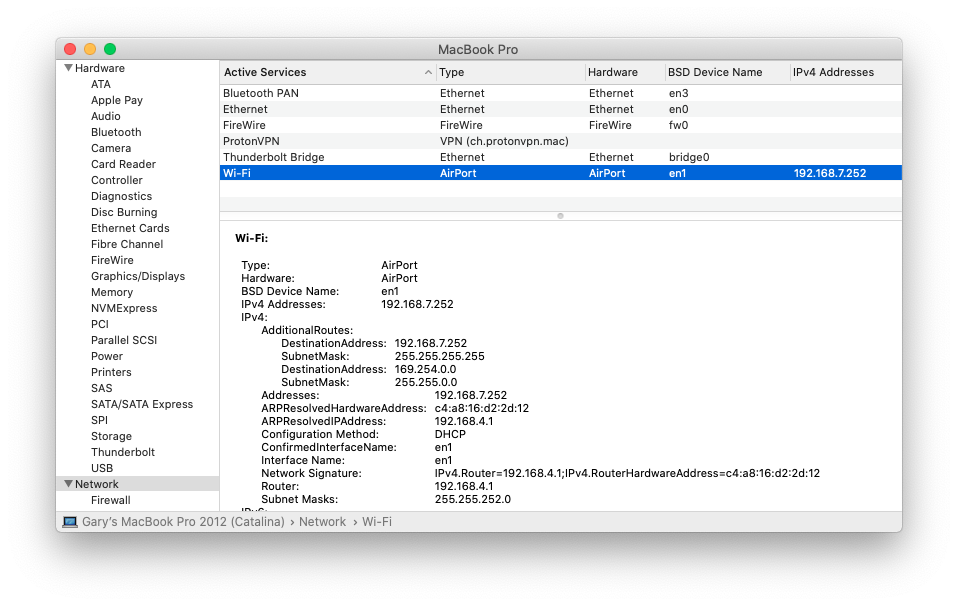
Task: Select PCI in sidebar
Action: (x=100, y=324)
